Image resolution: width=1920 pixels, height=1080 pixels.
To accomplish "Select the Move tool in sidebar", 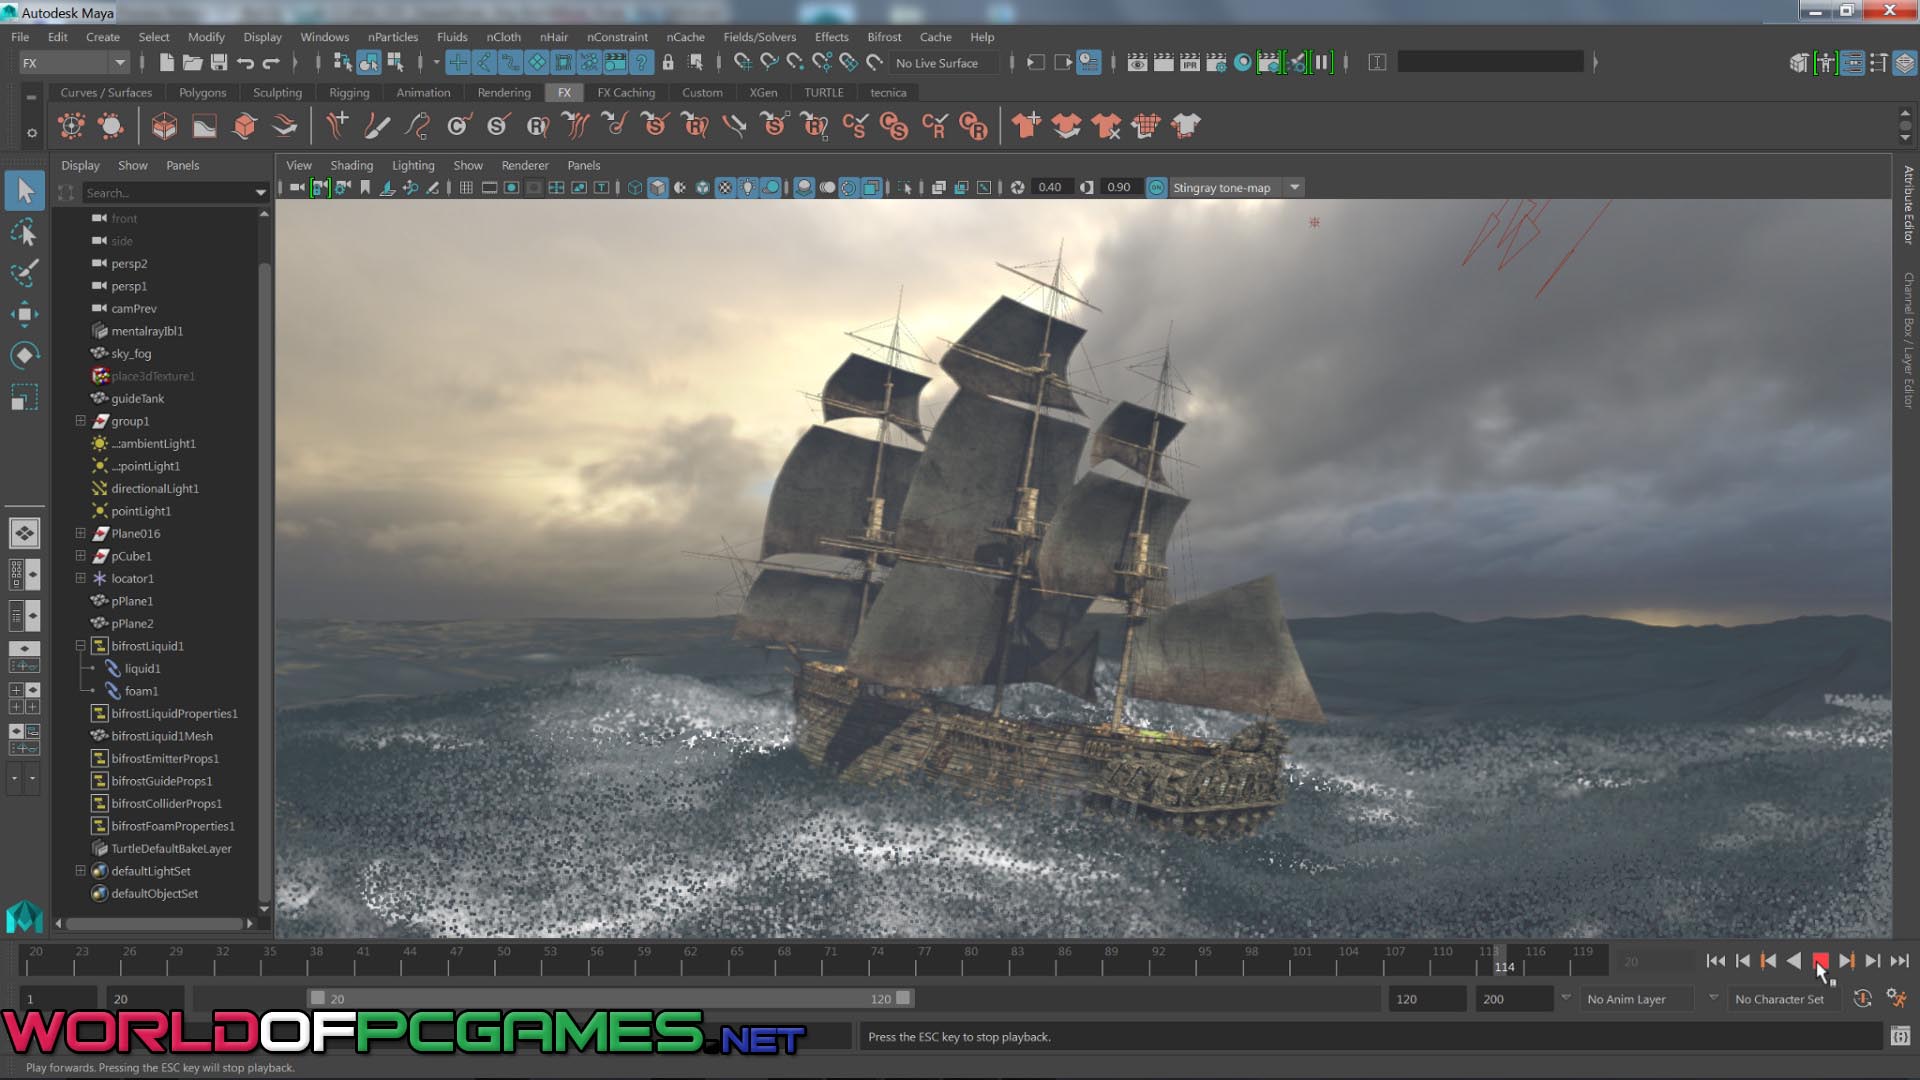I will click(24, 314).
